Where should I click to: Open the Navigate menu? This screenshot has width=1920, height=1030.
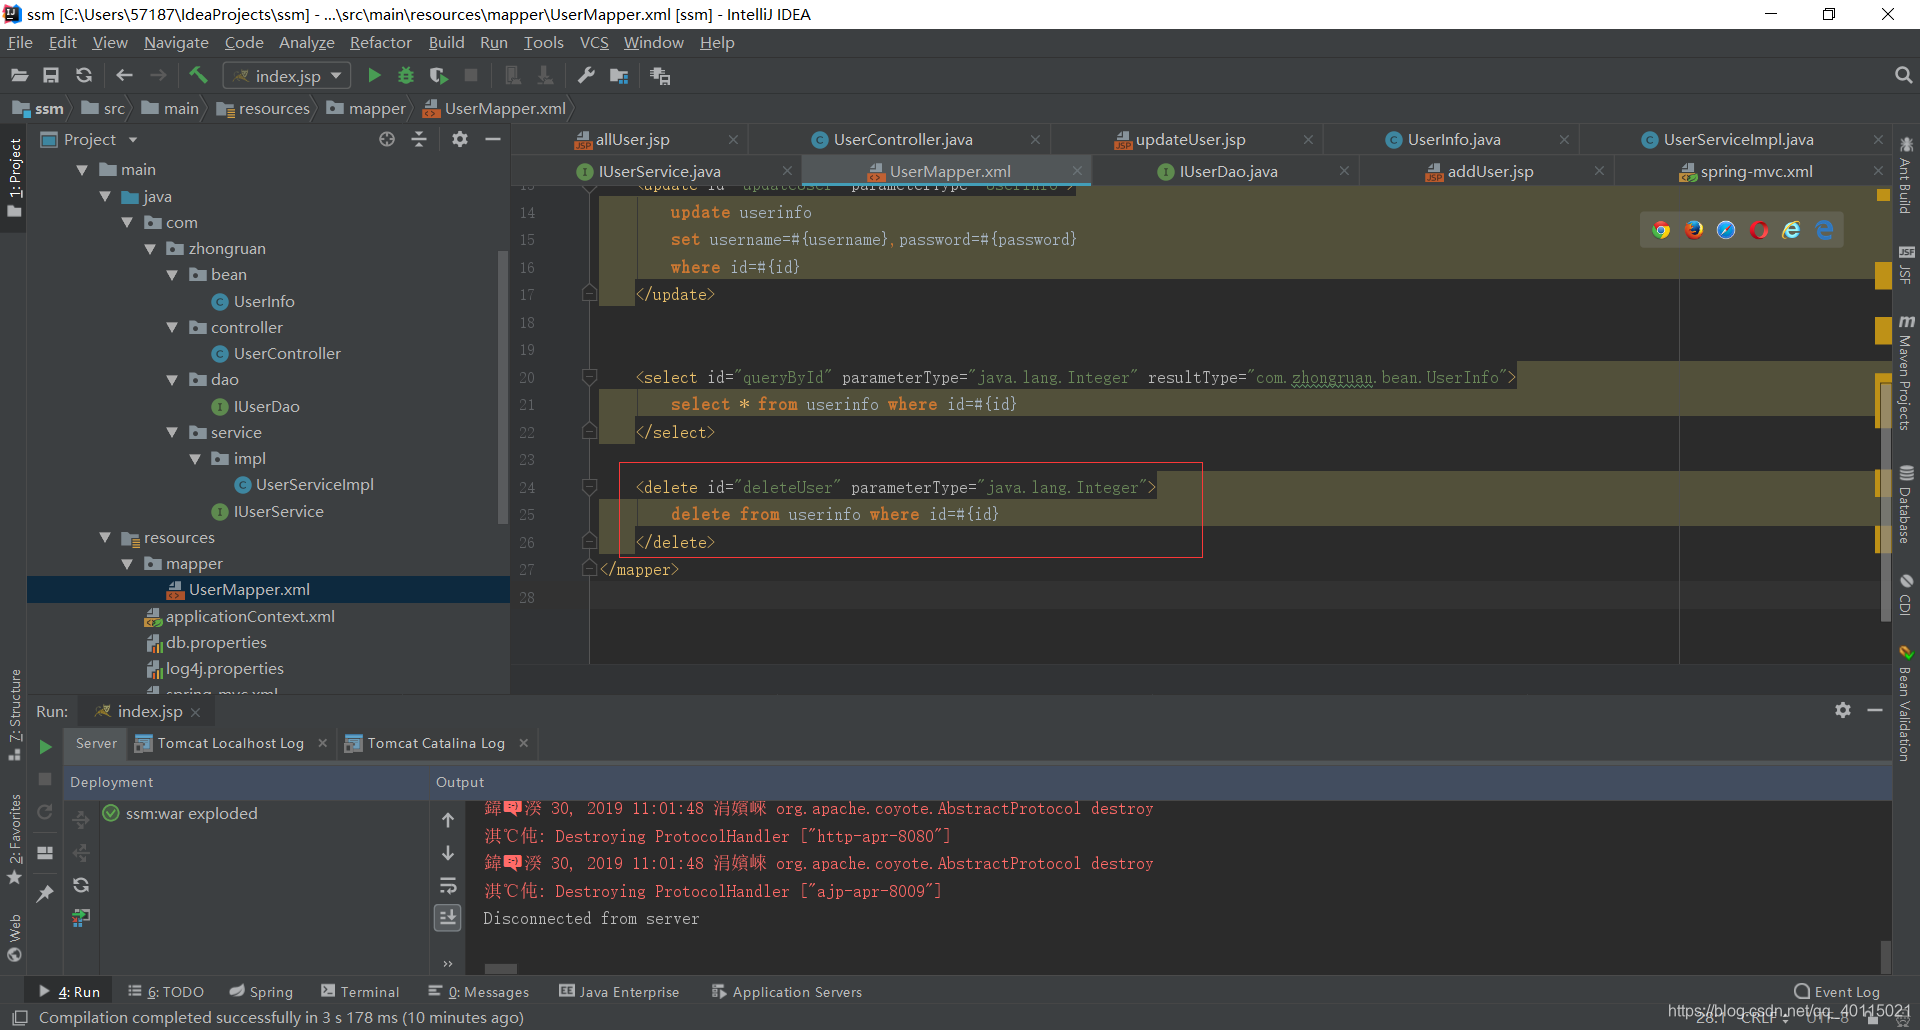coord(176,43)
